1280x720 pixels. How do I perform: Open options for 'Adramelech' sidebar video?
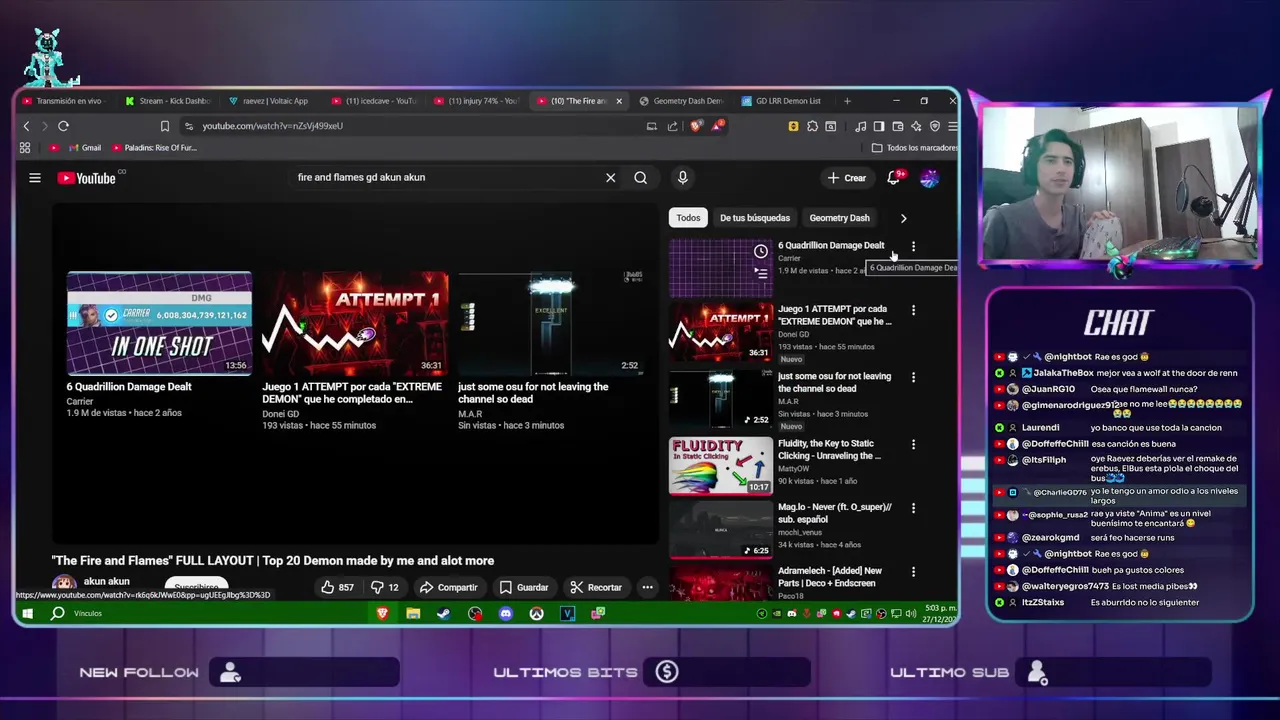pyautogui.click(x=913, y=572)
